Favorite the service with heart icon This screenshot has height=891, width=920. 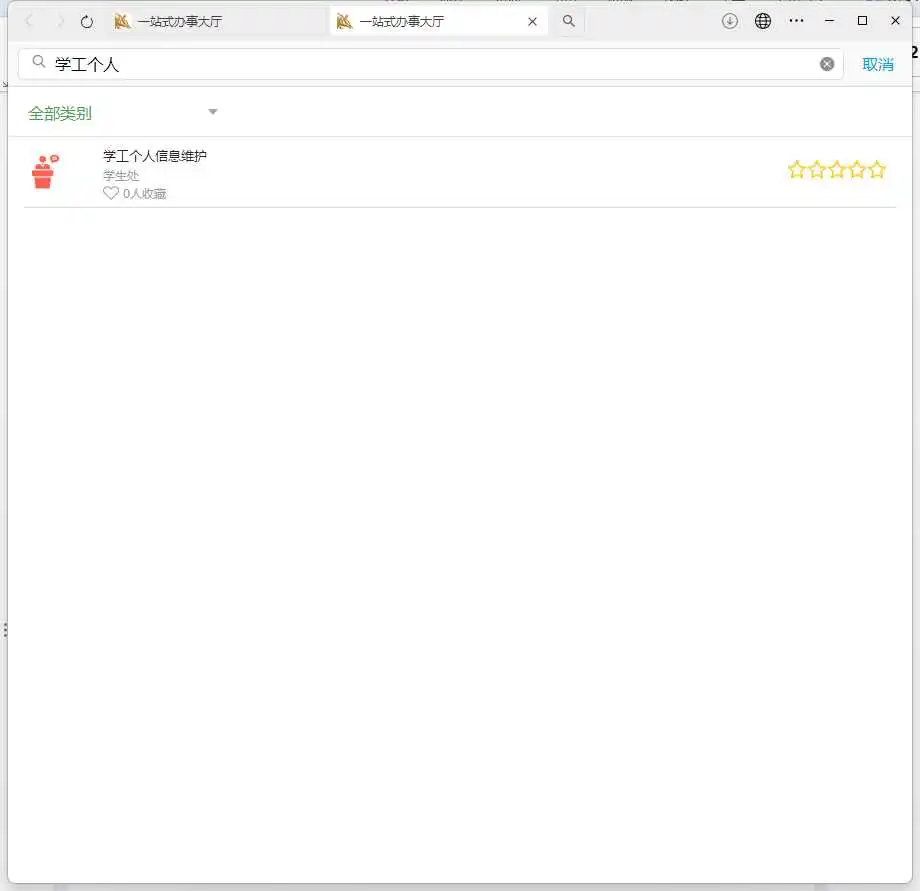click(x=111, y=193)
